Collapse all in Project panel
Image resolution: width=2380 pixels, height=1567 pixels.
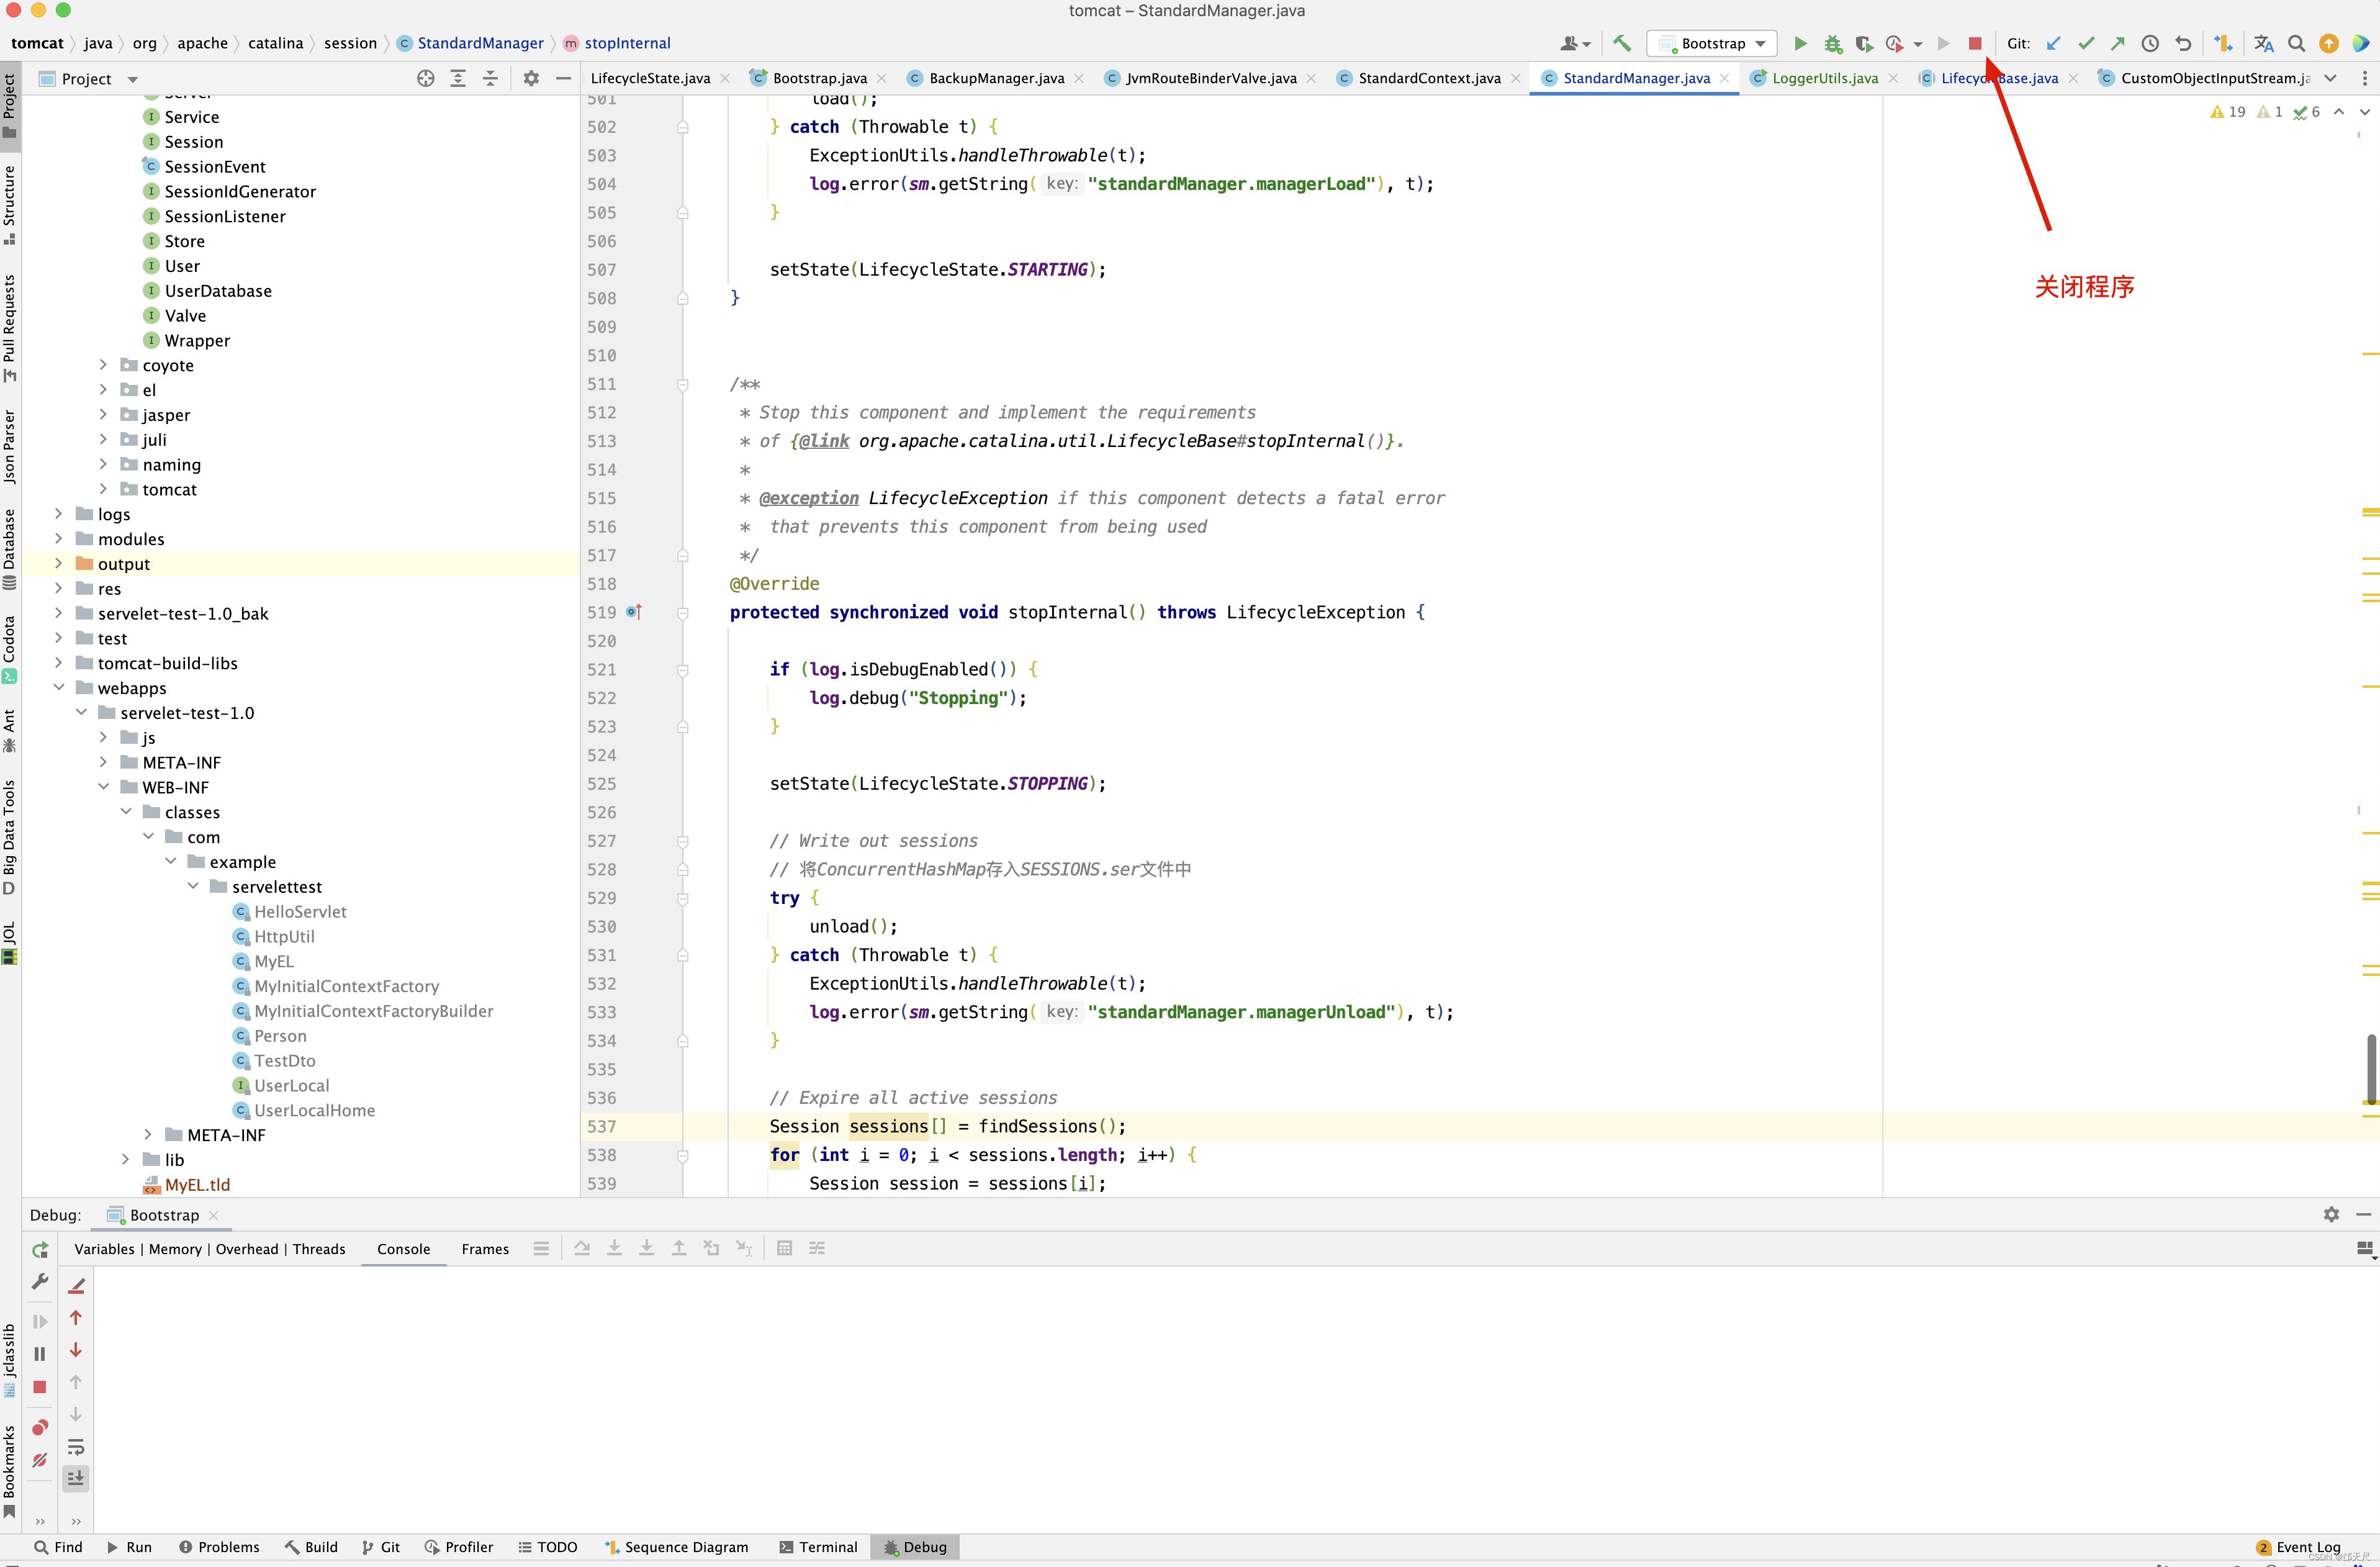[490, 78]
